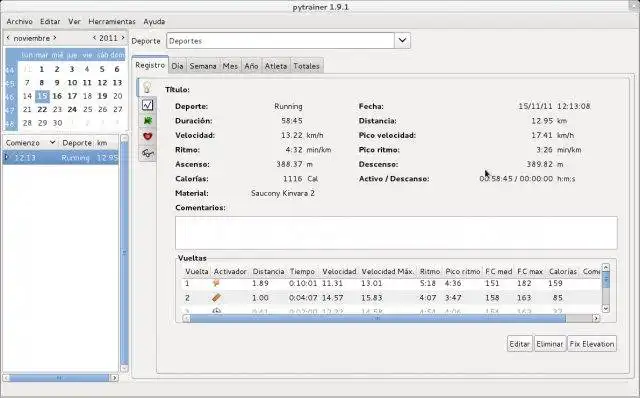Switch to the Atleta tab

tap(276, 66)
